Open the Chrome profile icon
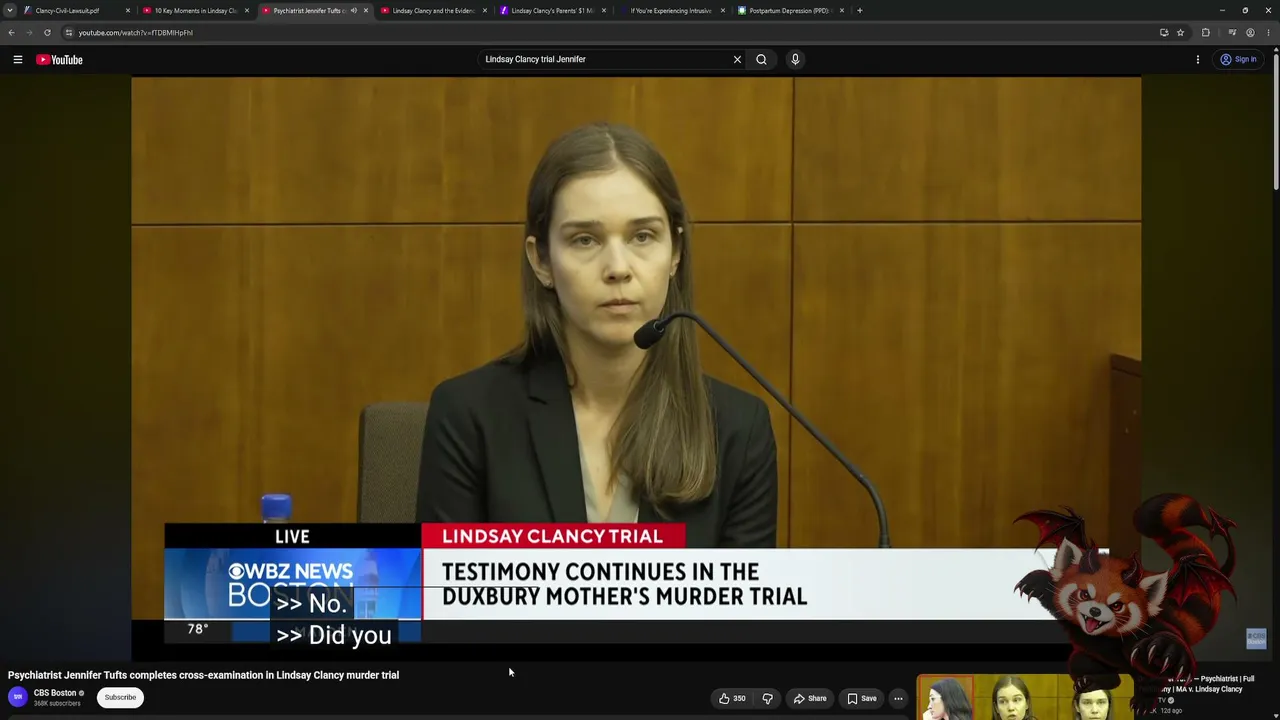Screen dimensions: 1280x720 point(1250,32)
